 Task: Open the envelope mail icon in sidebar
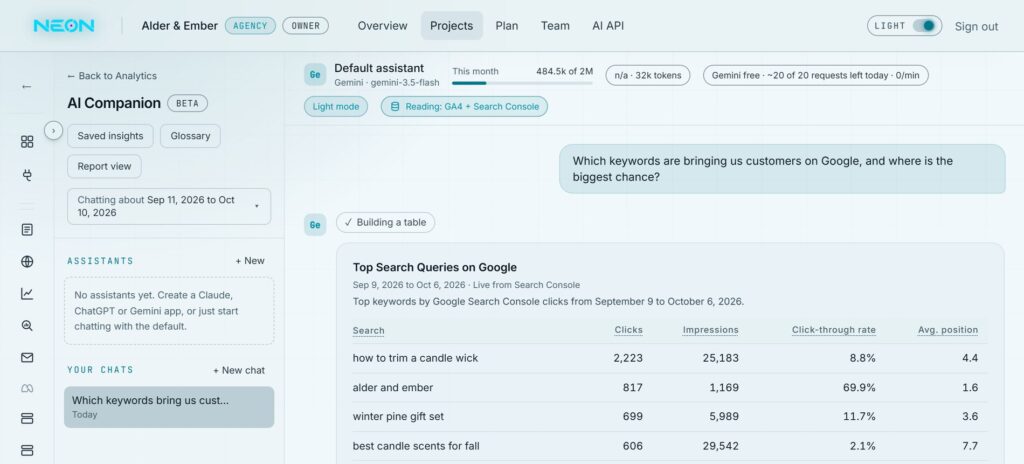27,357
